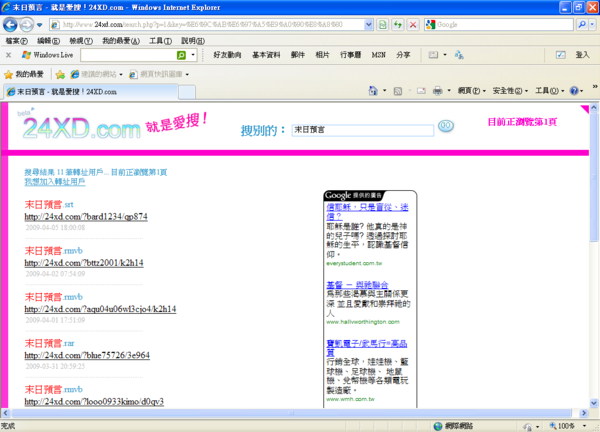
Task: Click the magnifier search button
Action: [x=582, y=25]
